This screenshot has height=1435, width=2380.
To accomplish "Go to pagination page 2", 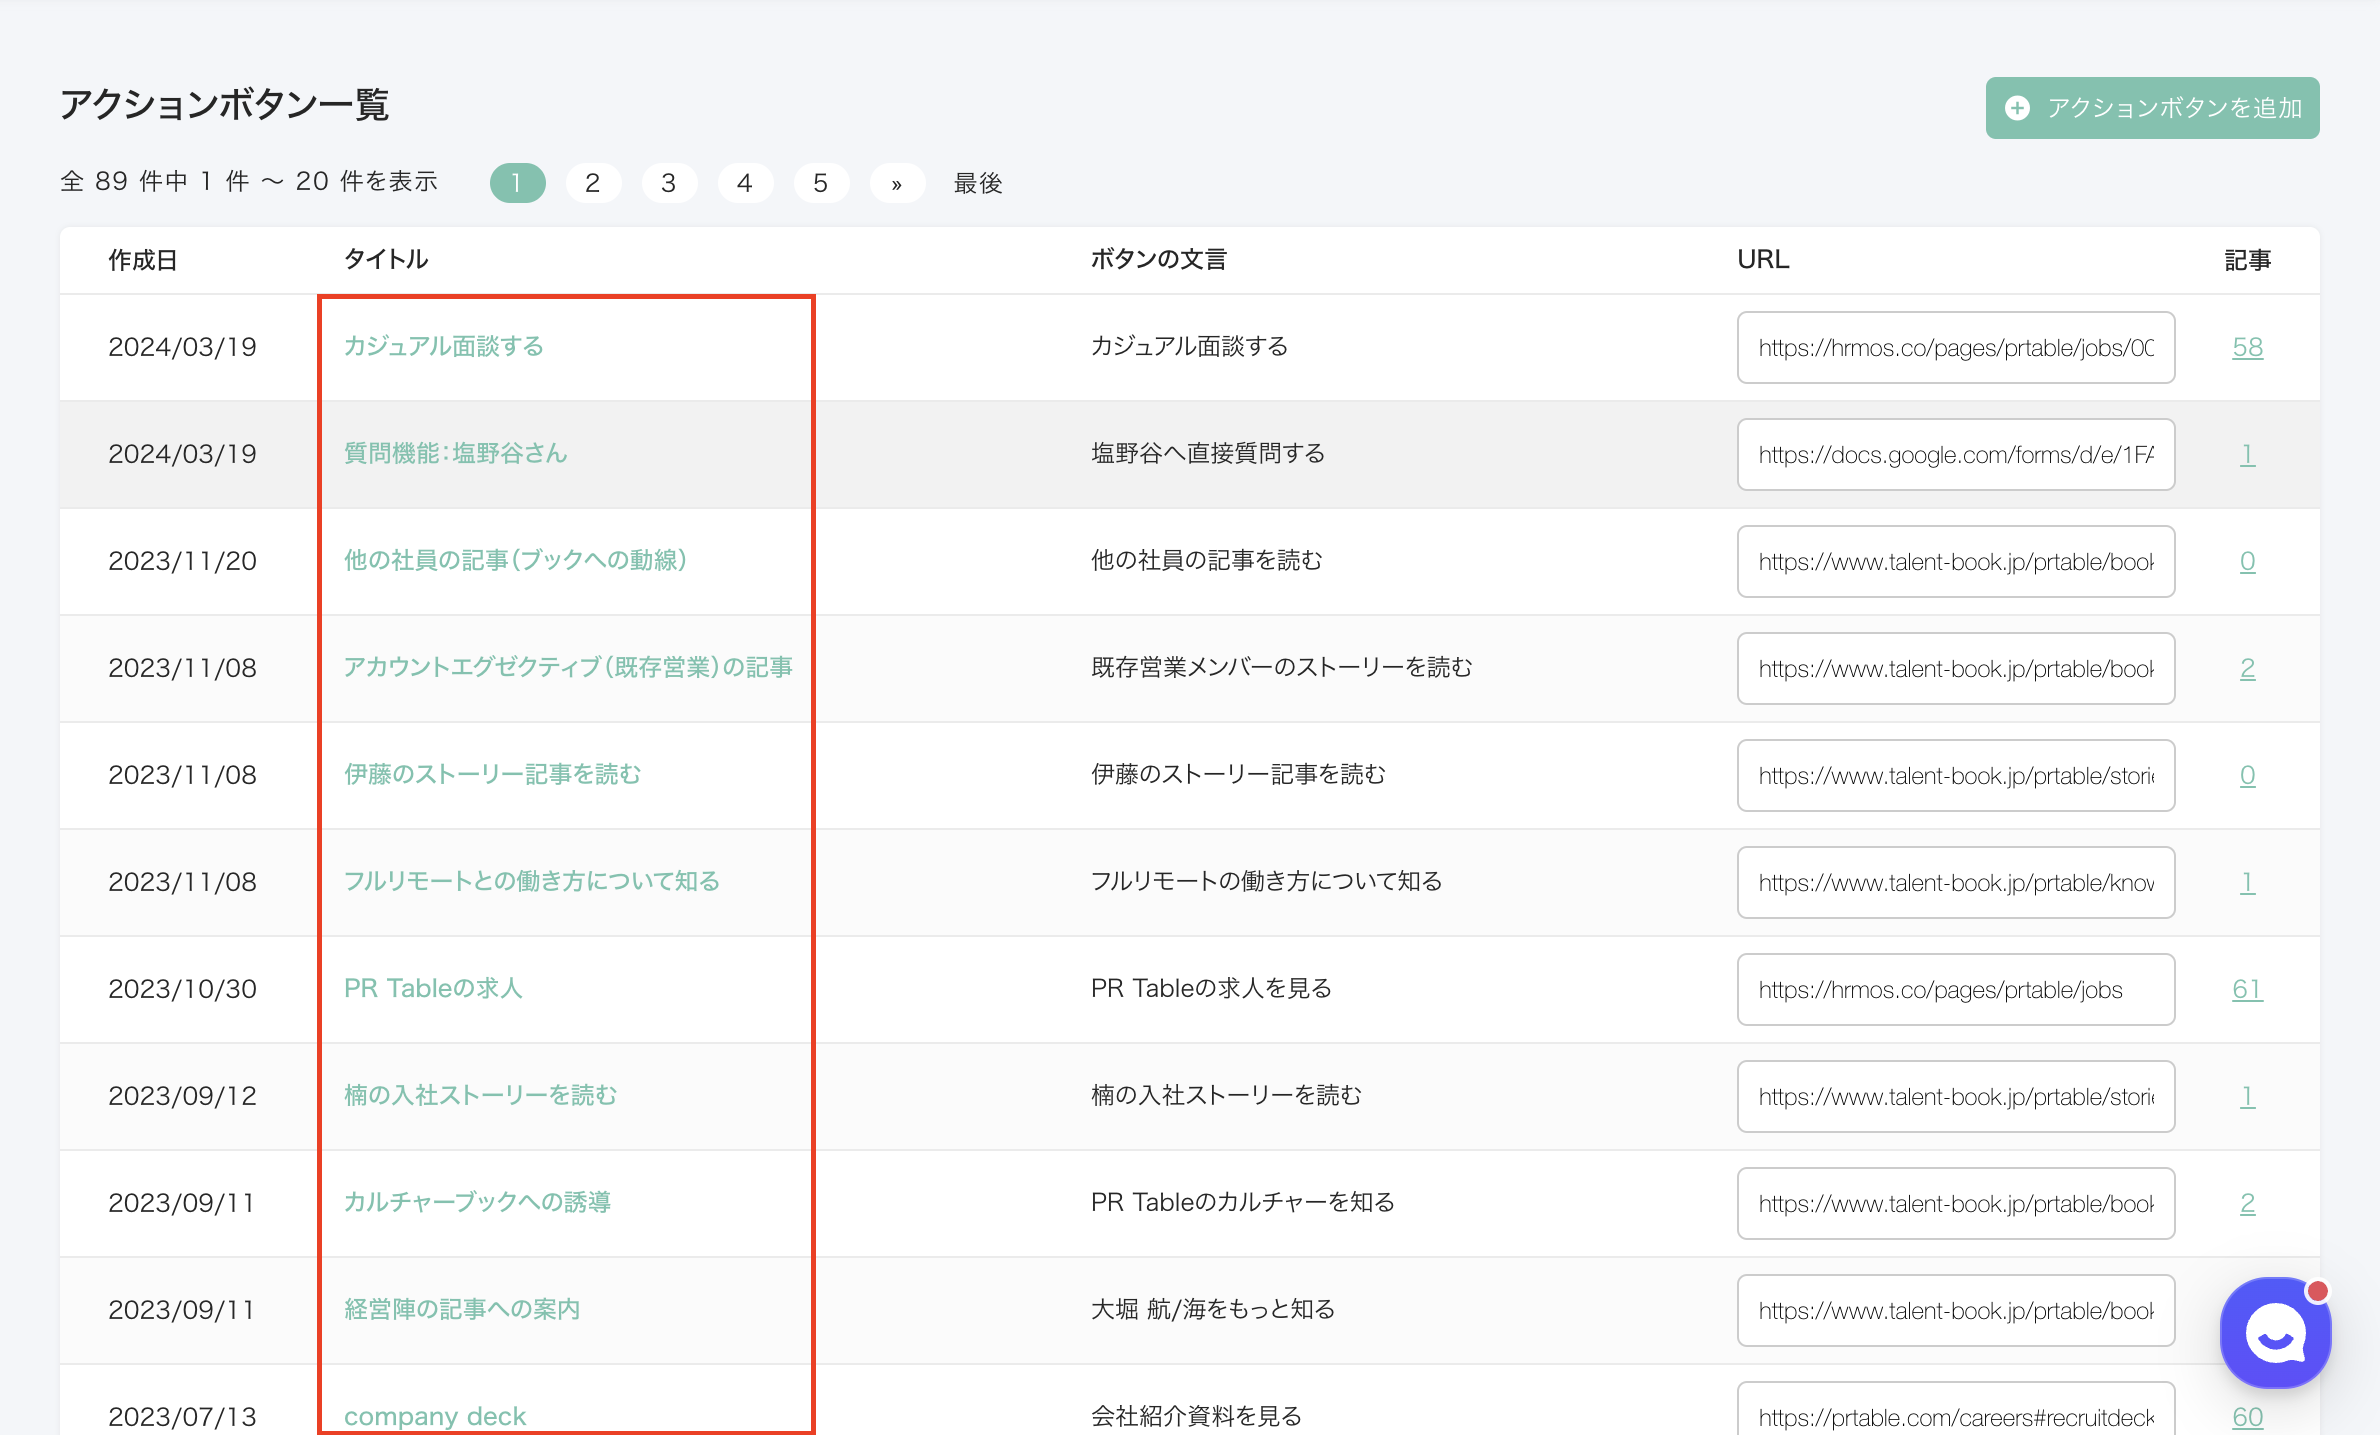I will pyautogui.click(x=593, y=183).
